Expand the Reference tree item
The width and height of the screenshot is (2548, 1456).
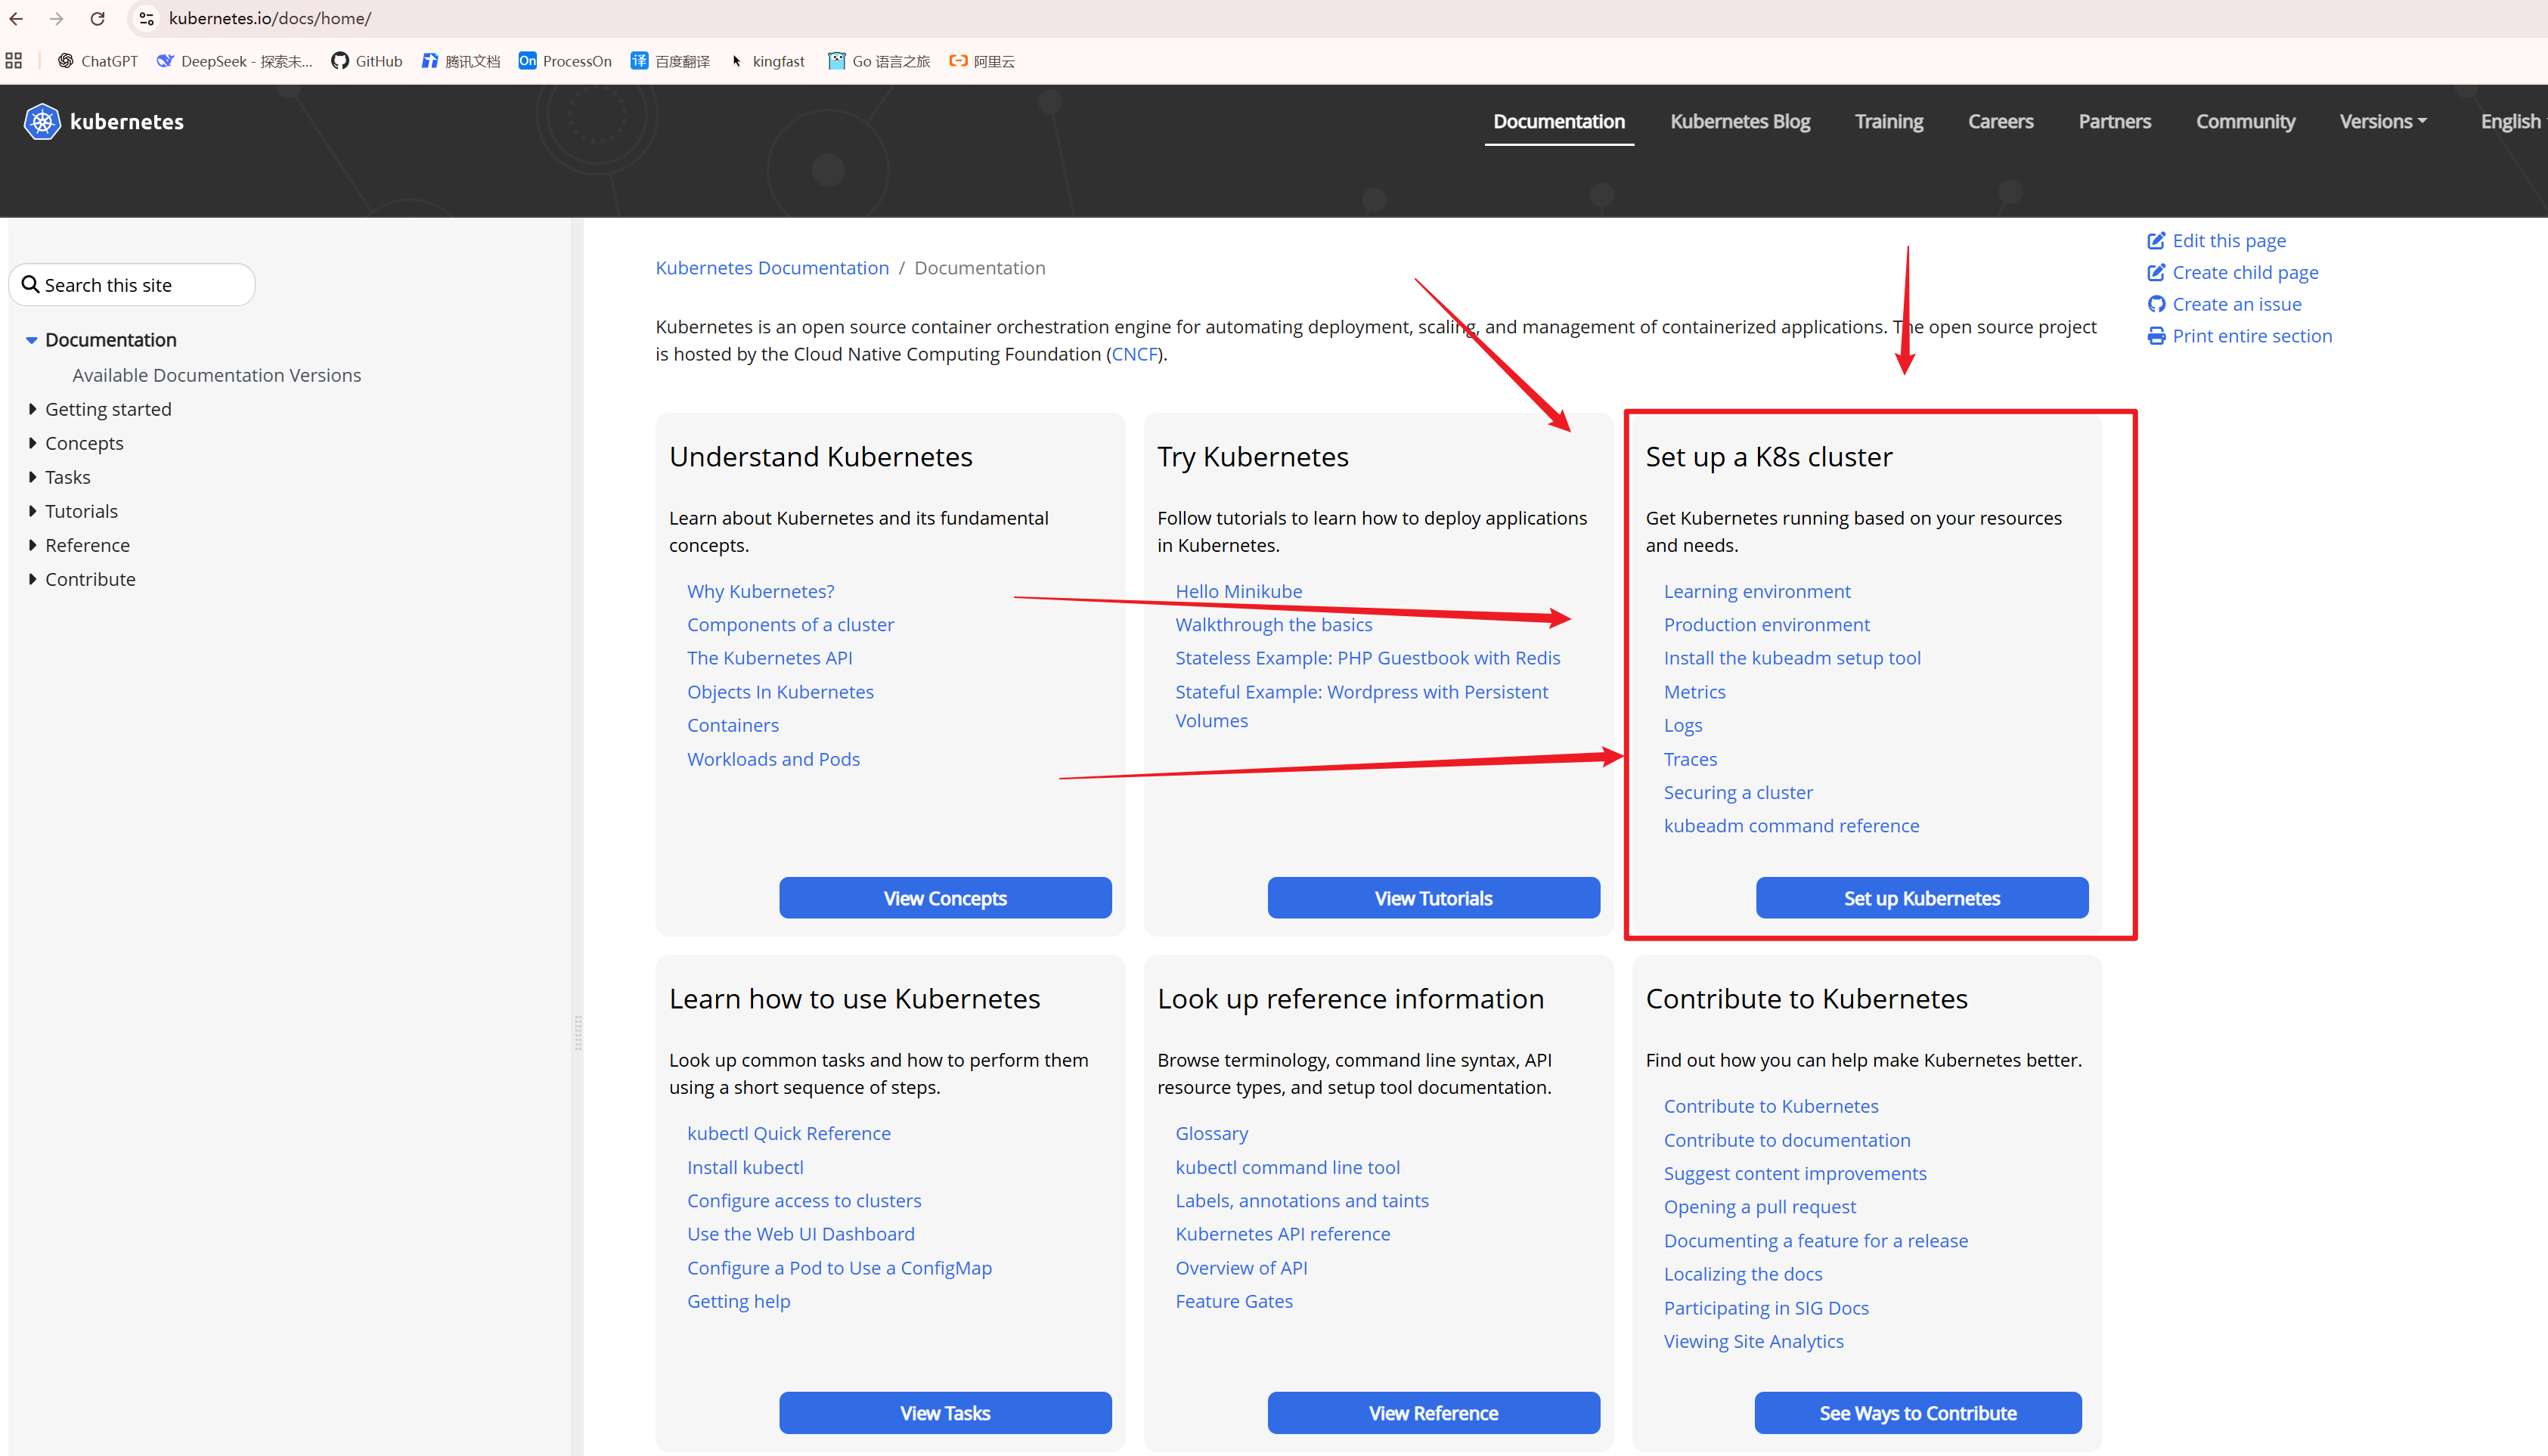point(32,545)
